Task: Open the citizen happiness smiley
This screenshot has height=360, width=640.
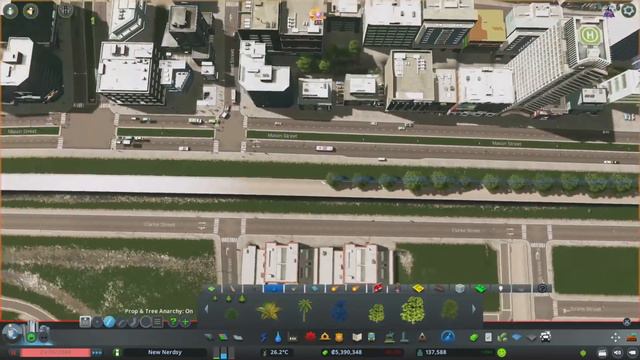Action: (502, 352)
